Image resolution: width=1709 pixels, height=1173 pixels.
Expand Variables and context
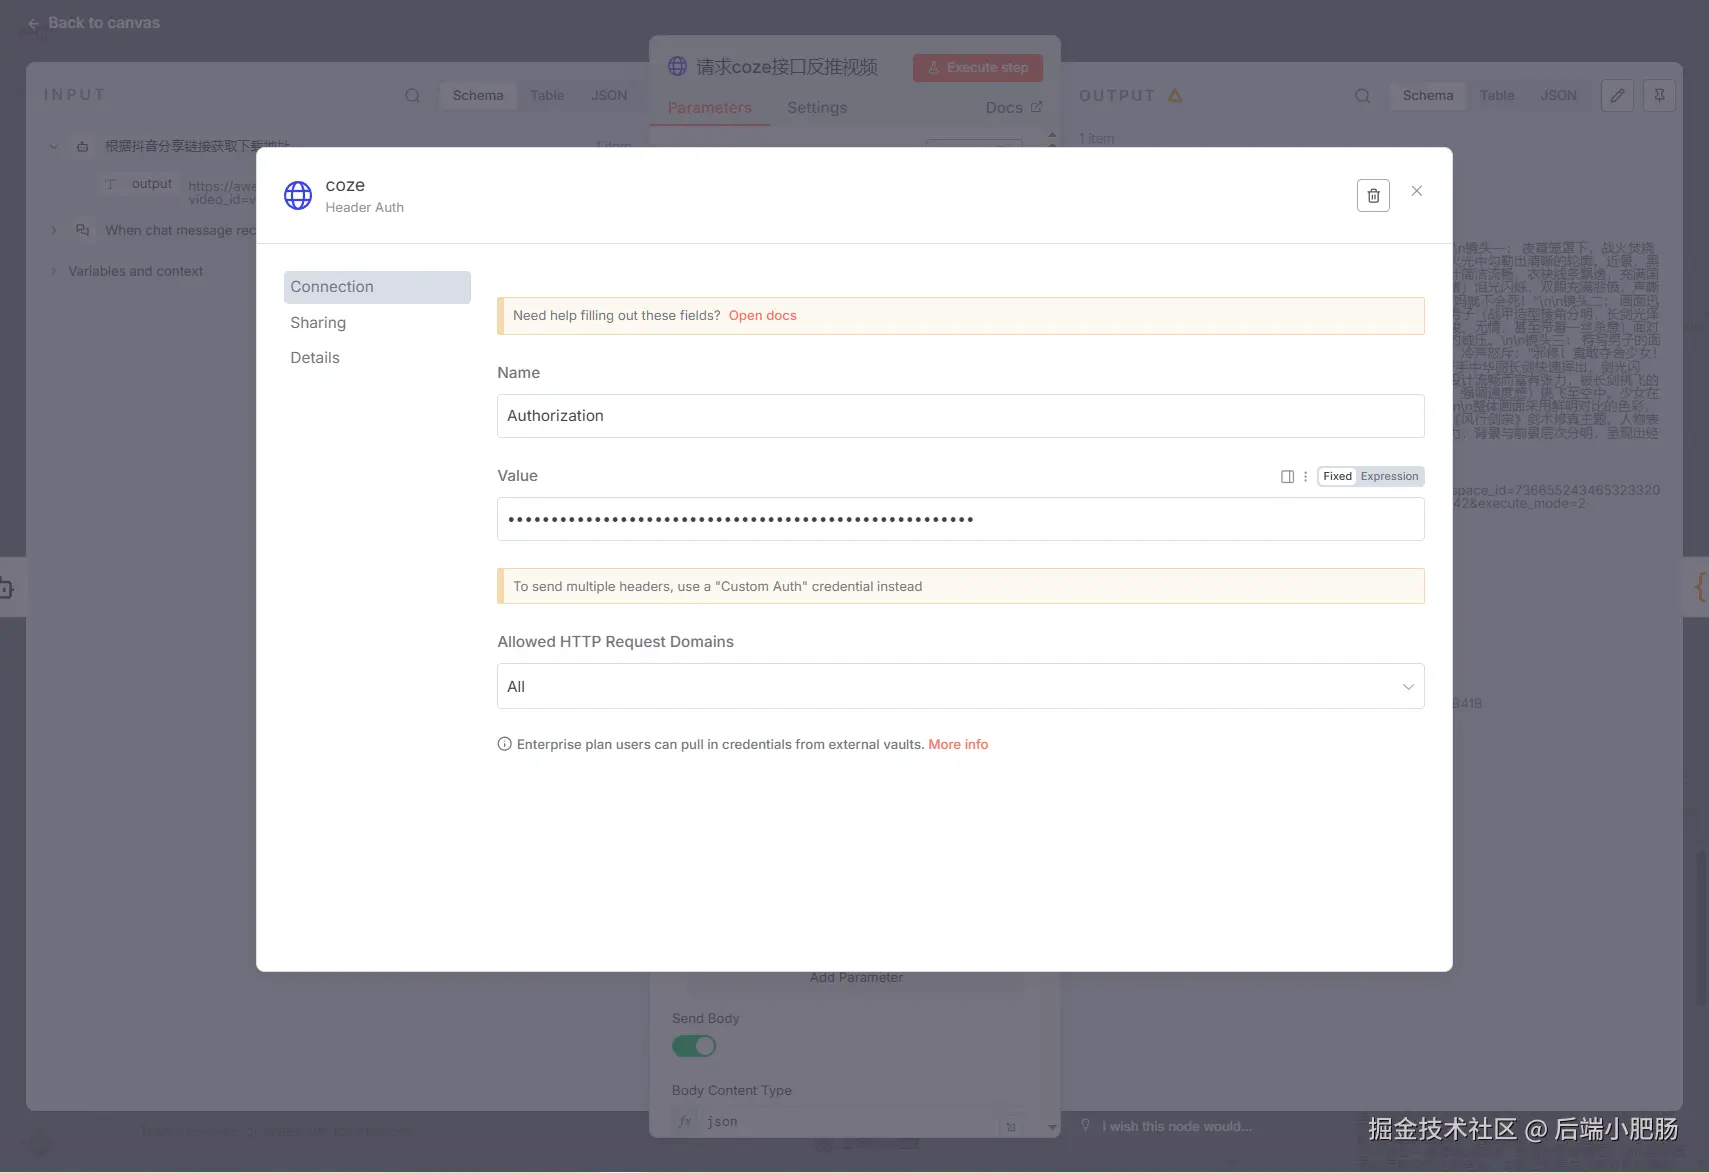tap(54, 272)
